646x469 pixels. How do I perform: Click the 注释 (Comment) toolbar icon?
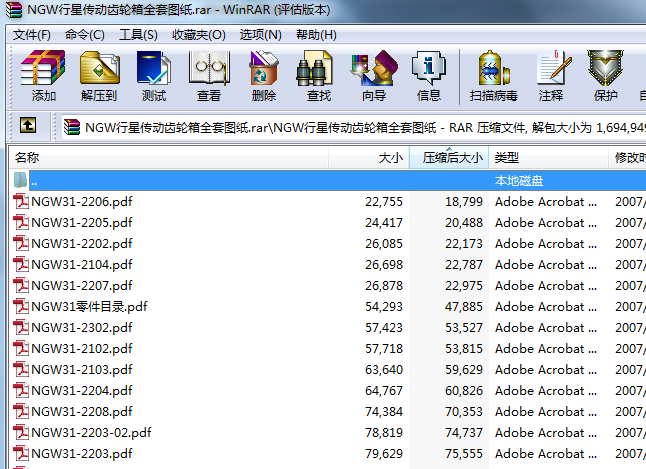coord(551,76)
